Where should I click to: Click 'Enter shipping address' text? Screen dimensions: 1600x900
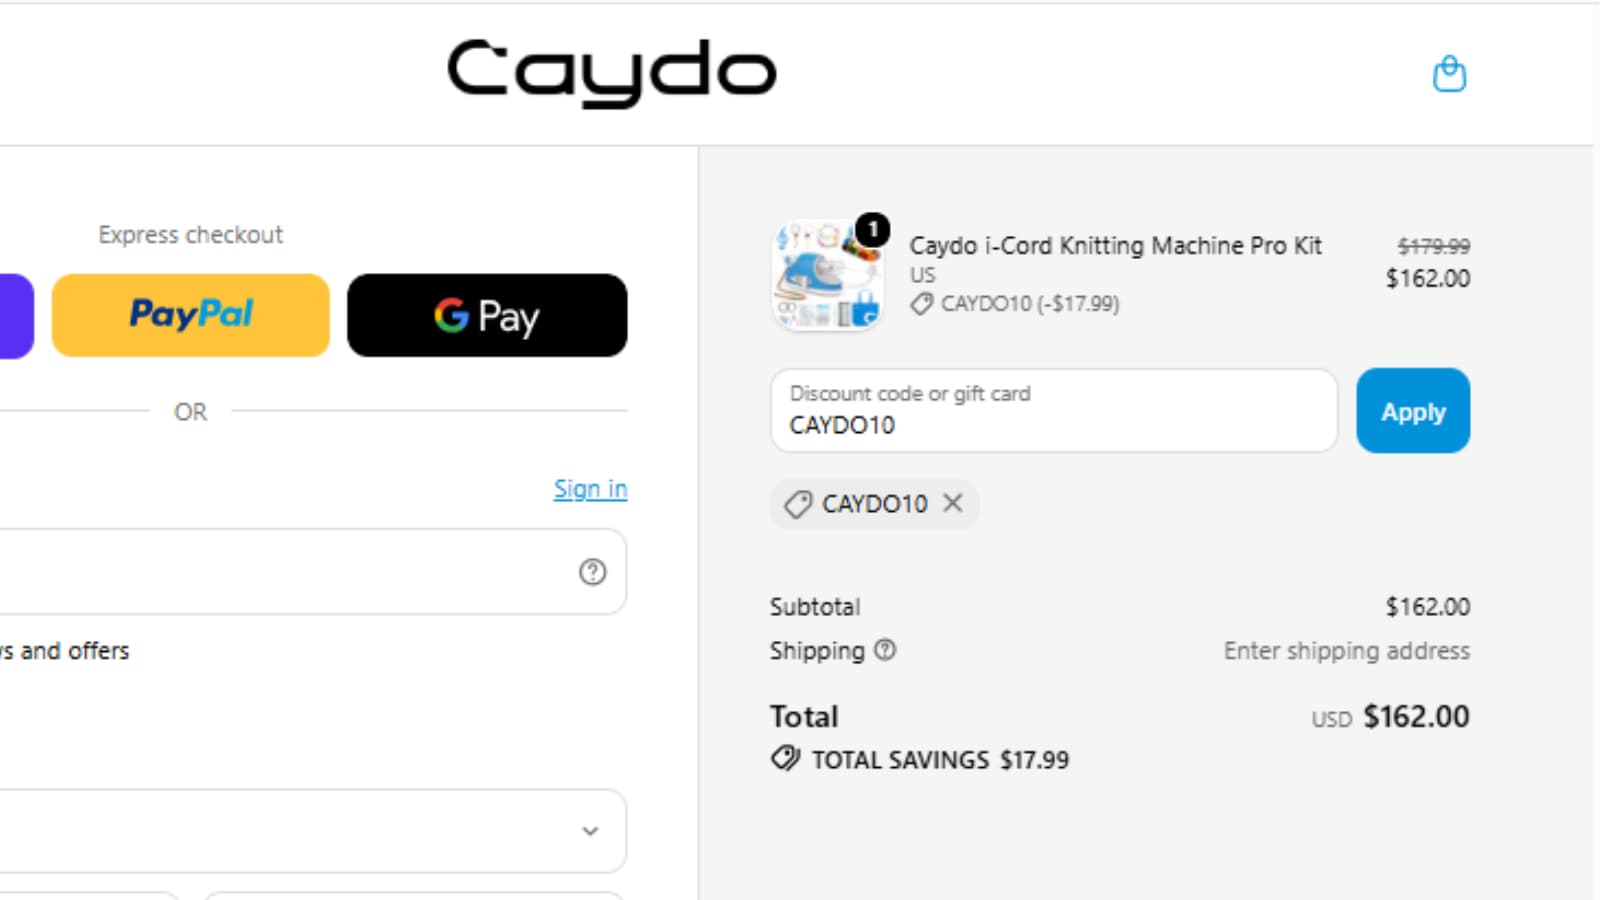point(1346,651)
